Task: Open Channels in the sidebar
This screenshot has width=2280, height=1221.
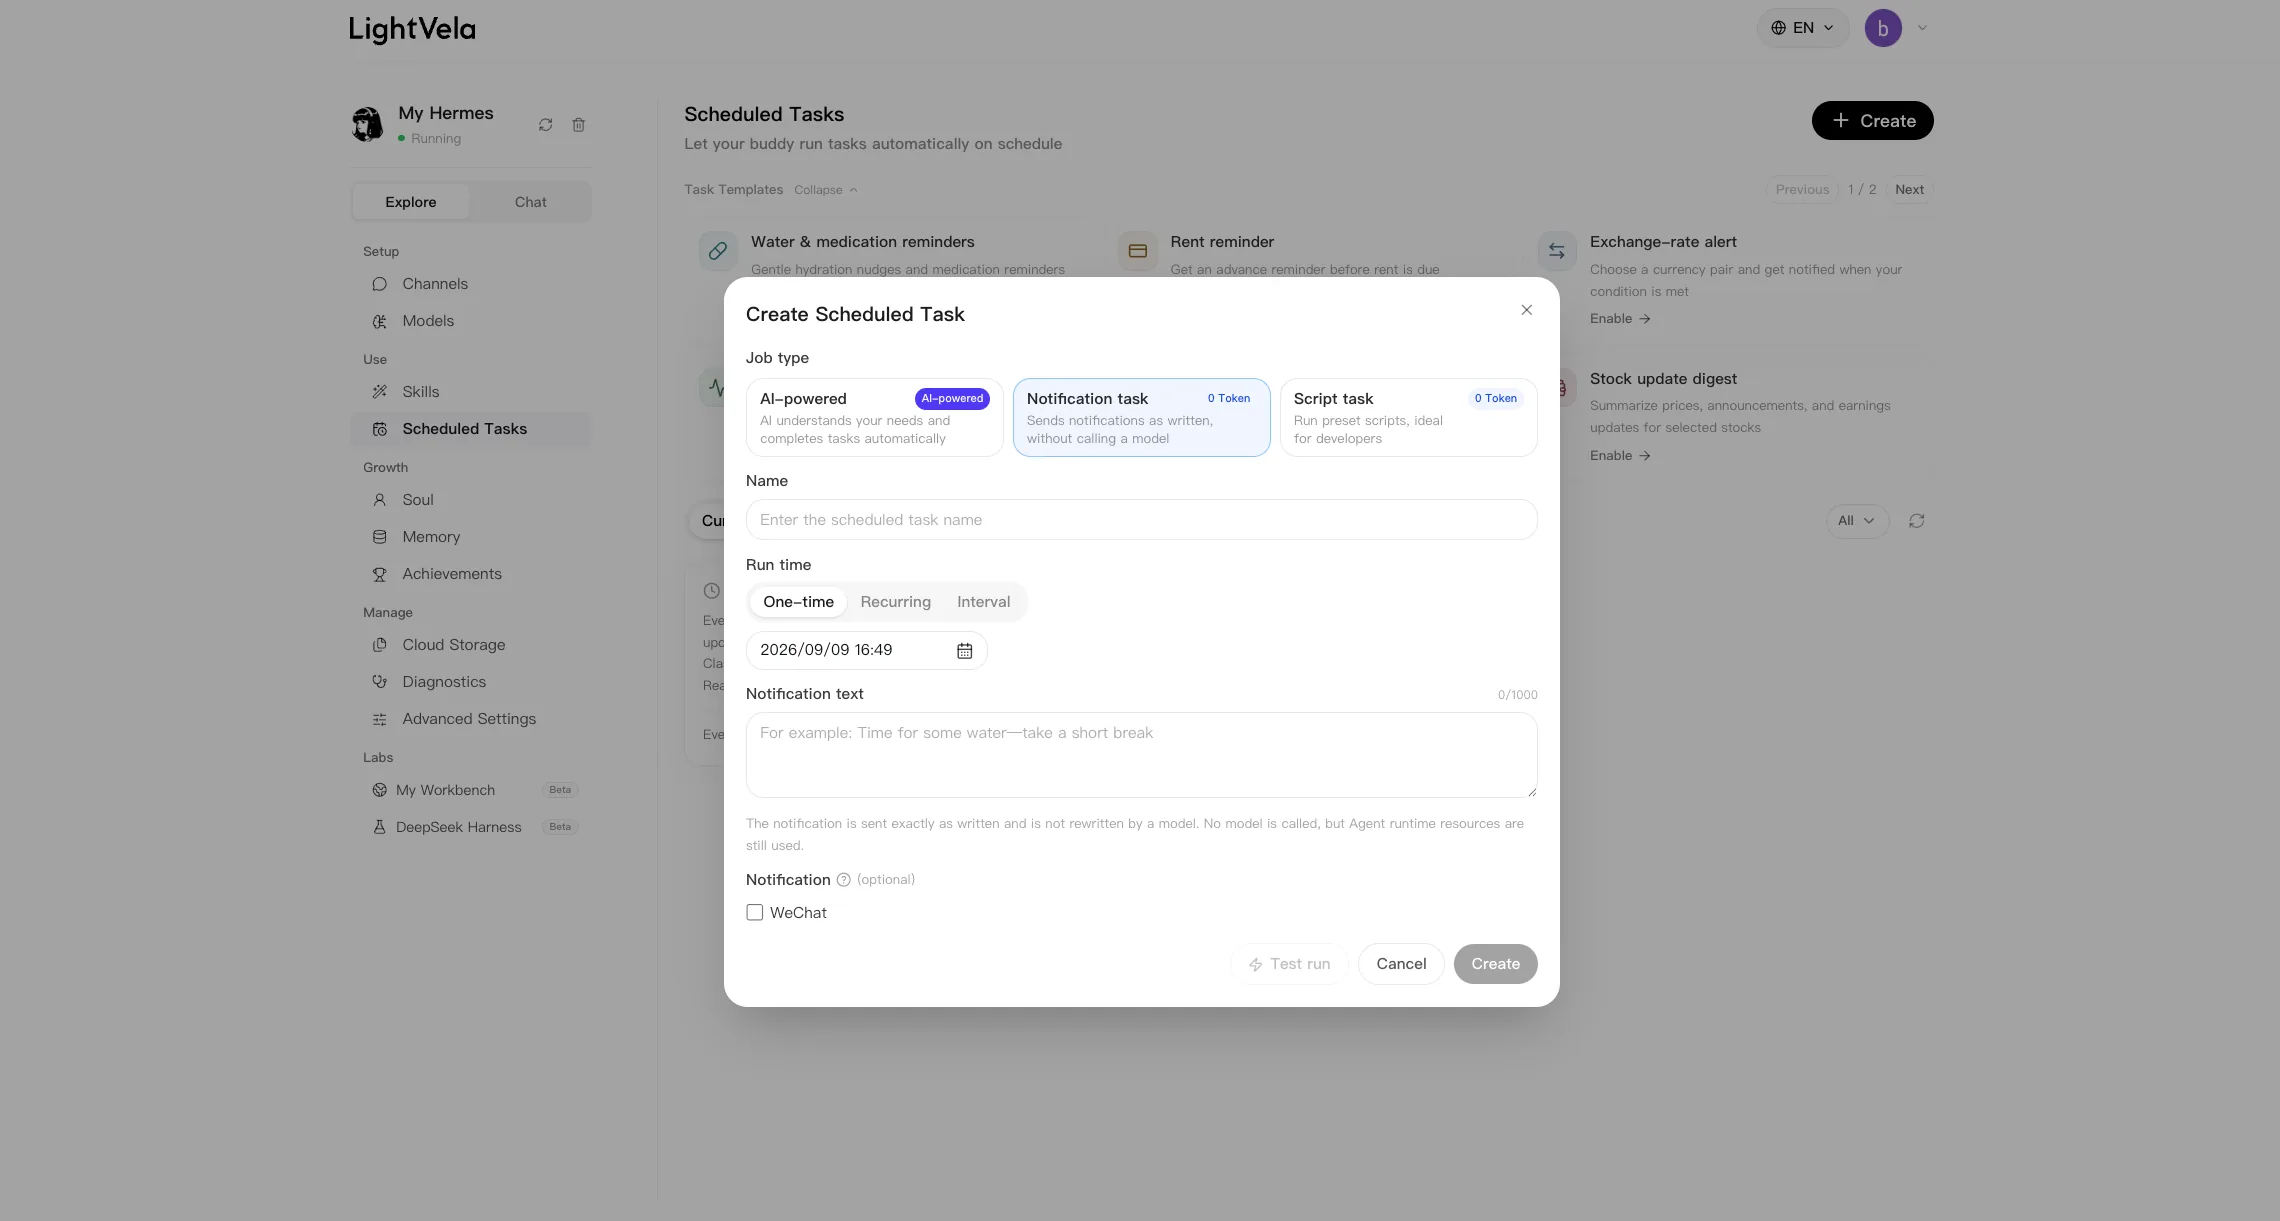Action: (471, 284)
